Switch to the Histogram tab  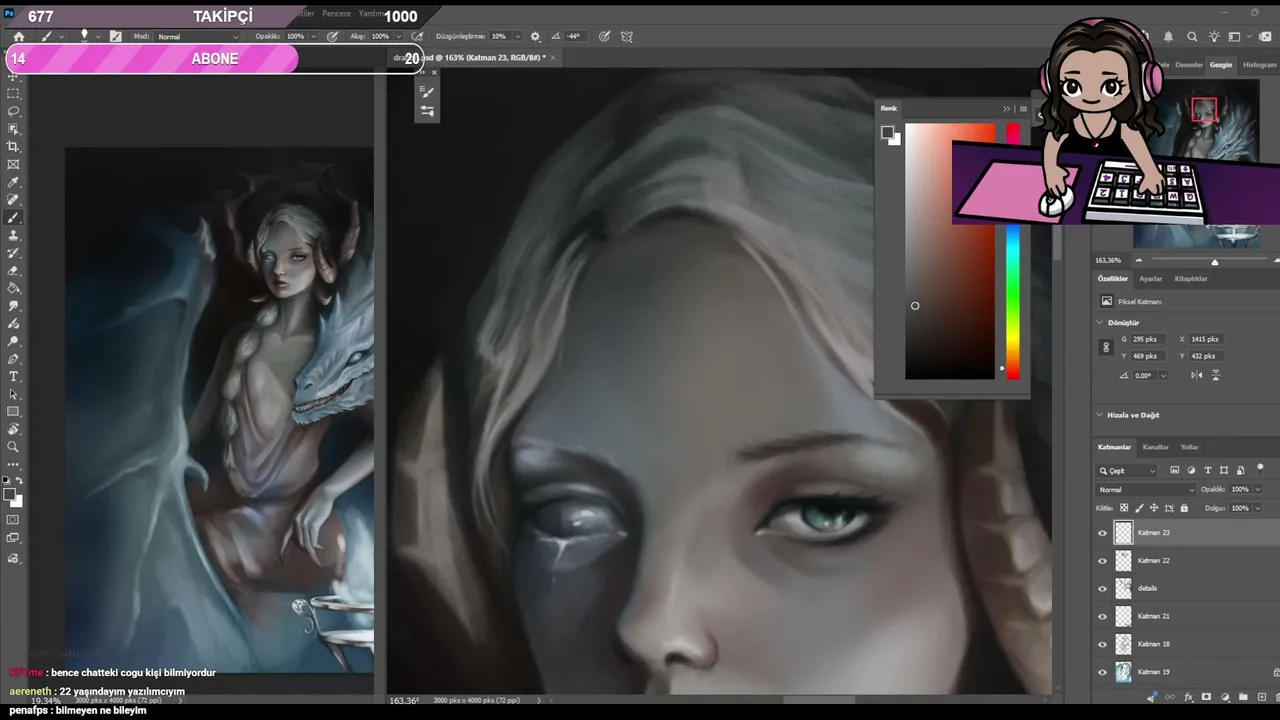(1260, 65)
